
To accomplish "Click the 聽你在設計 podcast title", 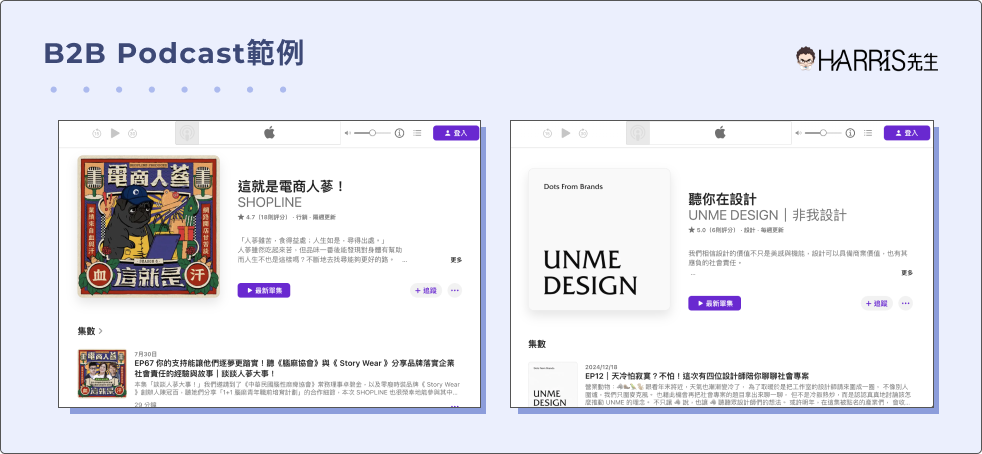I will (722, 199).
